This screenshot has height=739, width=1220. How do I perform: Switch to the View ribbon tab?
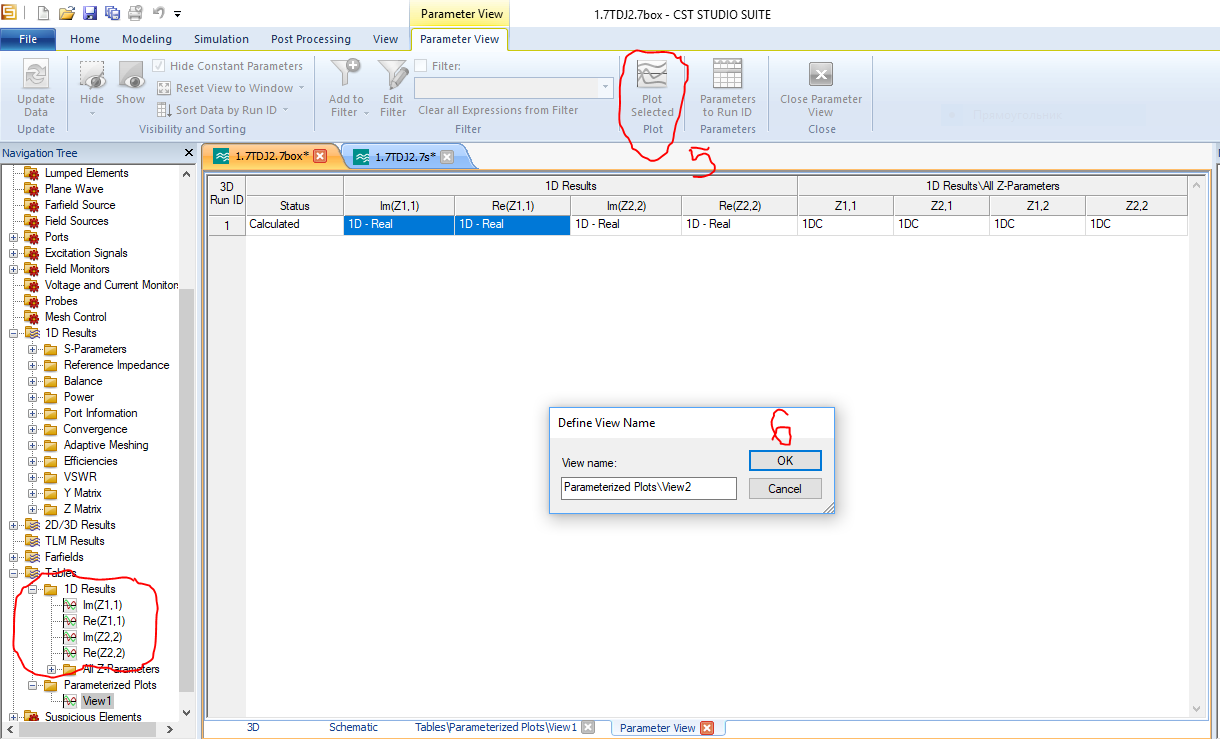tap(385, 39)
